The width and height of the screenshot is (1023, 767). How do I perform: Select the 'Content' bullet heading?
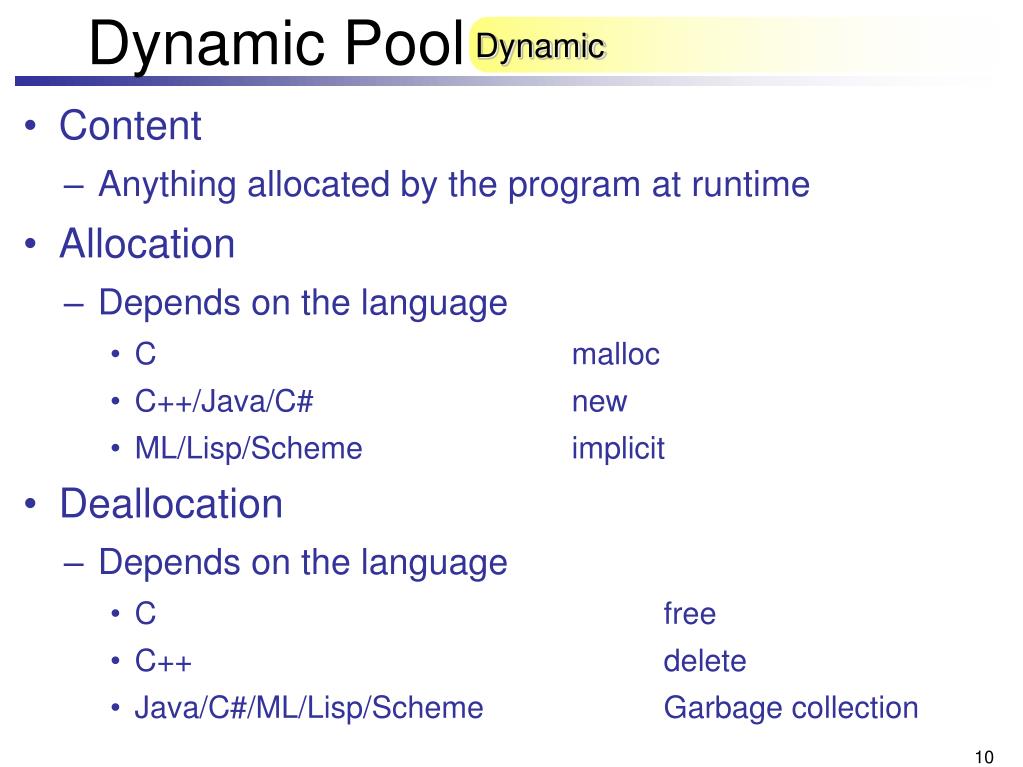pos(130,125)
